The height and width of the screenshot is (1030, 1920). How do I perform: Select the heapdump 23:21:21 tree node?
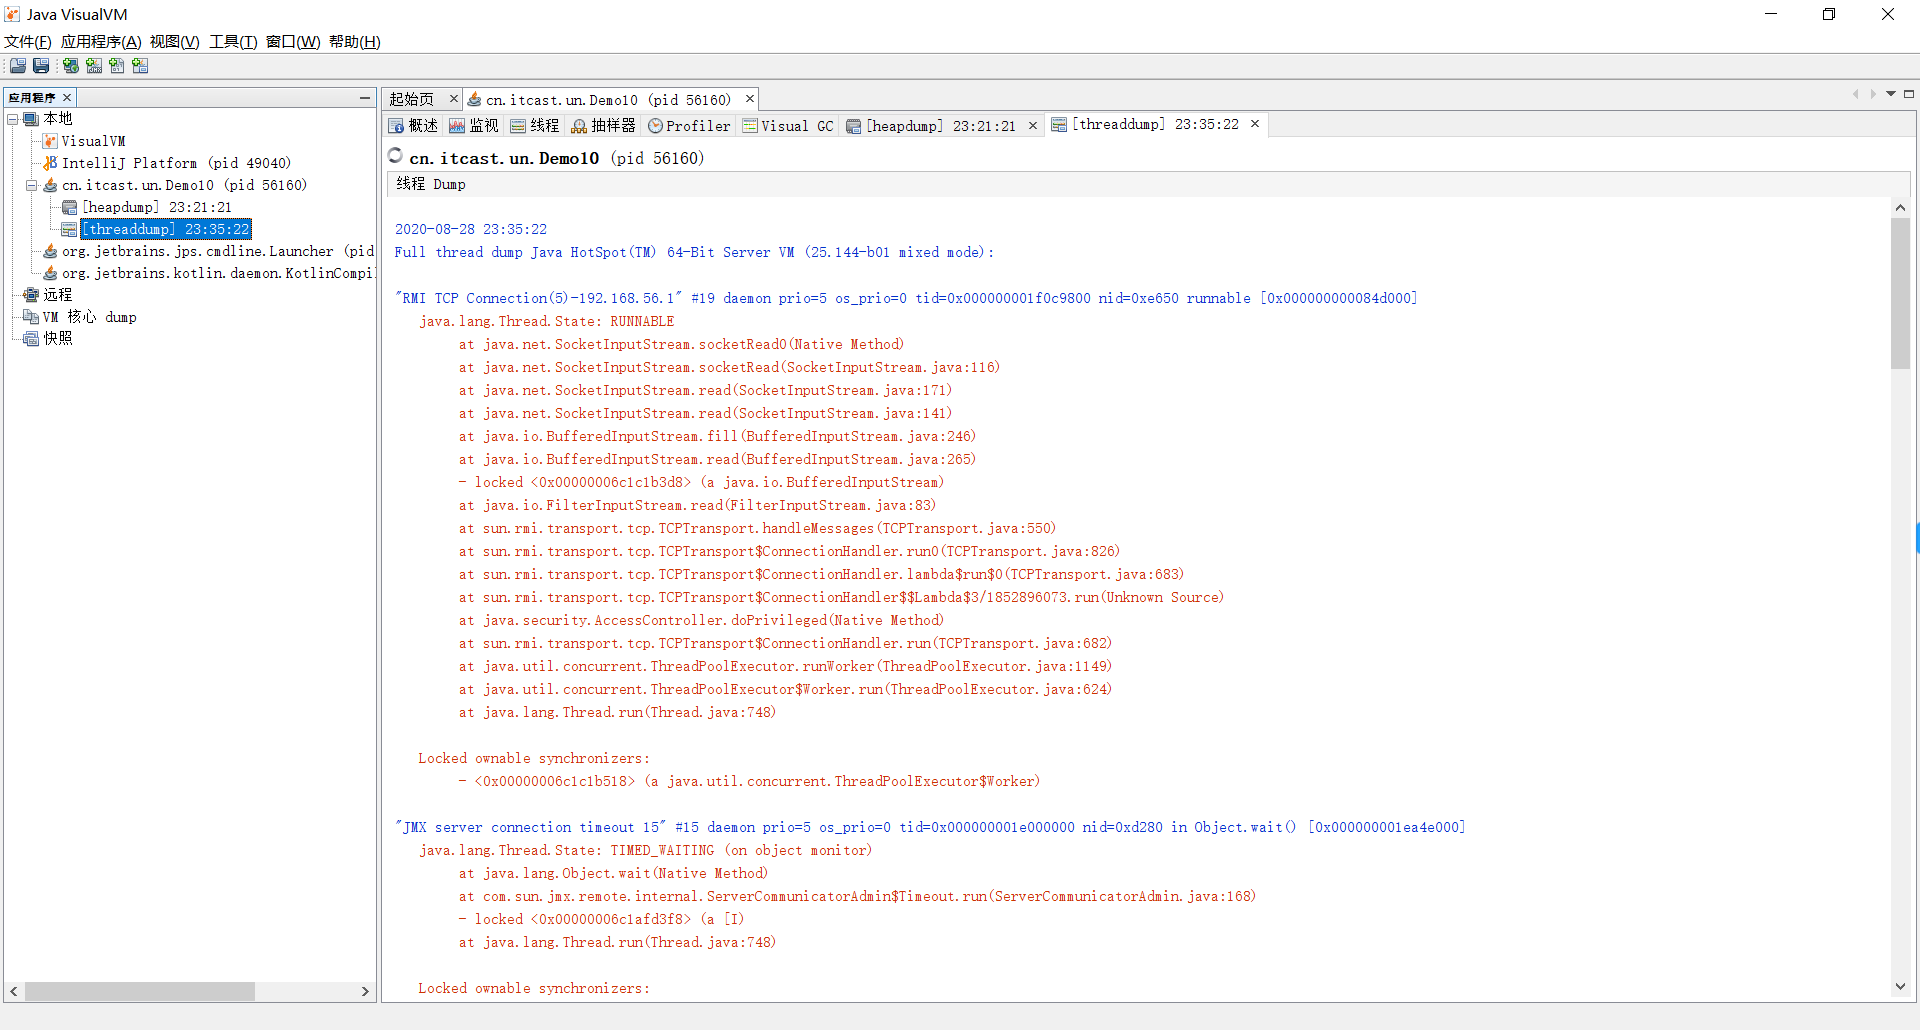pyautogui.click(x=156, y=207)
